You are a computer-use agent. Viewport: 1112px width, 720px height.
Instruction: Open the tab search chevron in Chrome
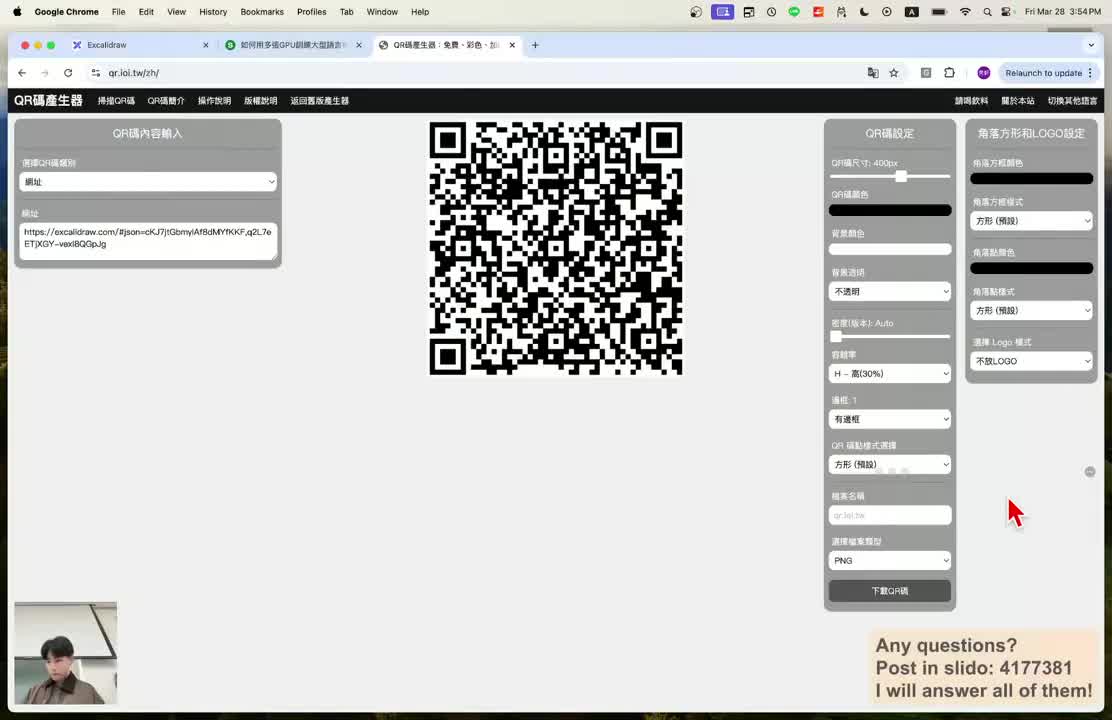(x=1091, y=45)
